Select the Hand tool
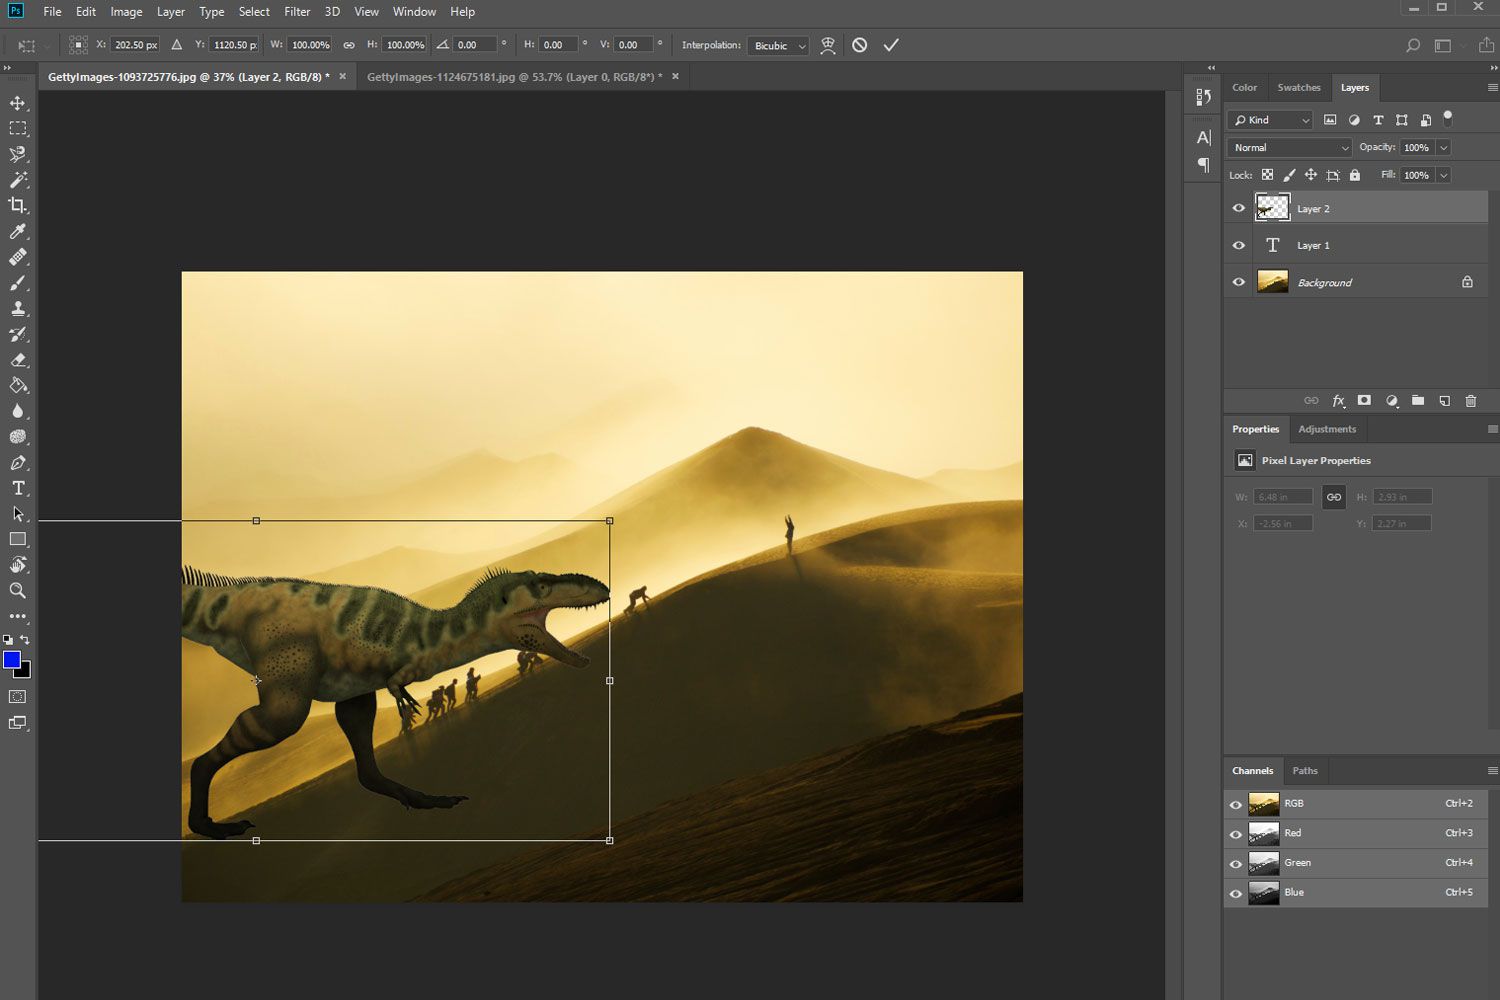Viewport: 1500px width, 1000px height. click(18, 565)
